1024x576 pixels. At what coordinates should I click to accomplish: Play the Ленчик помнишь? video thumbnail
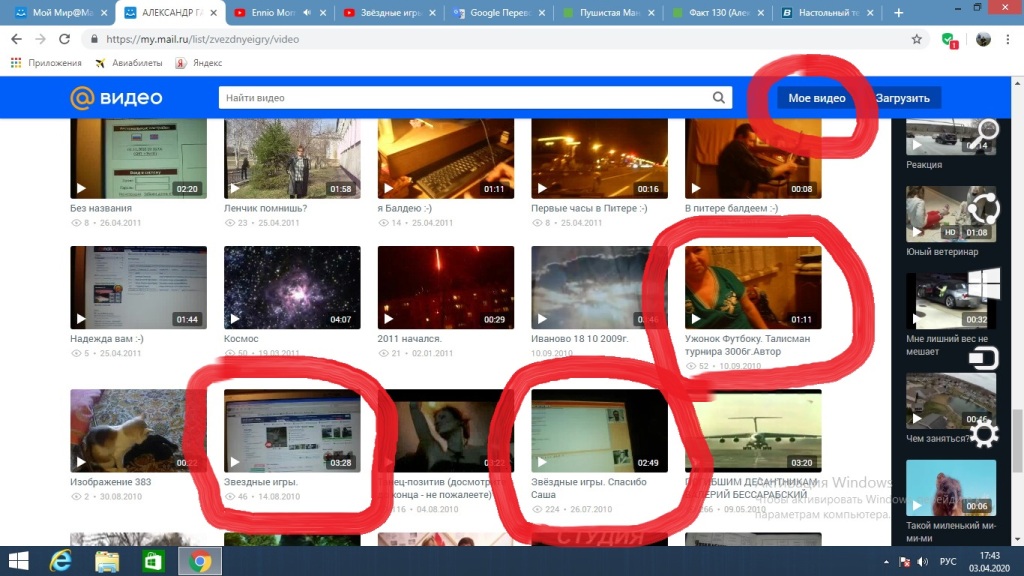click(x=292, y=159)
